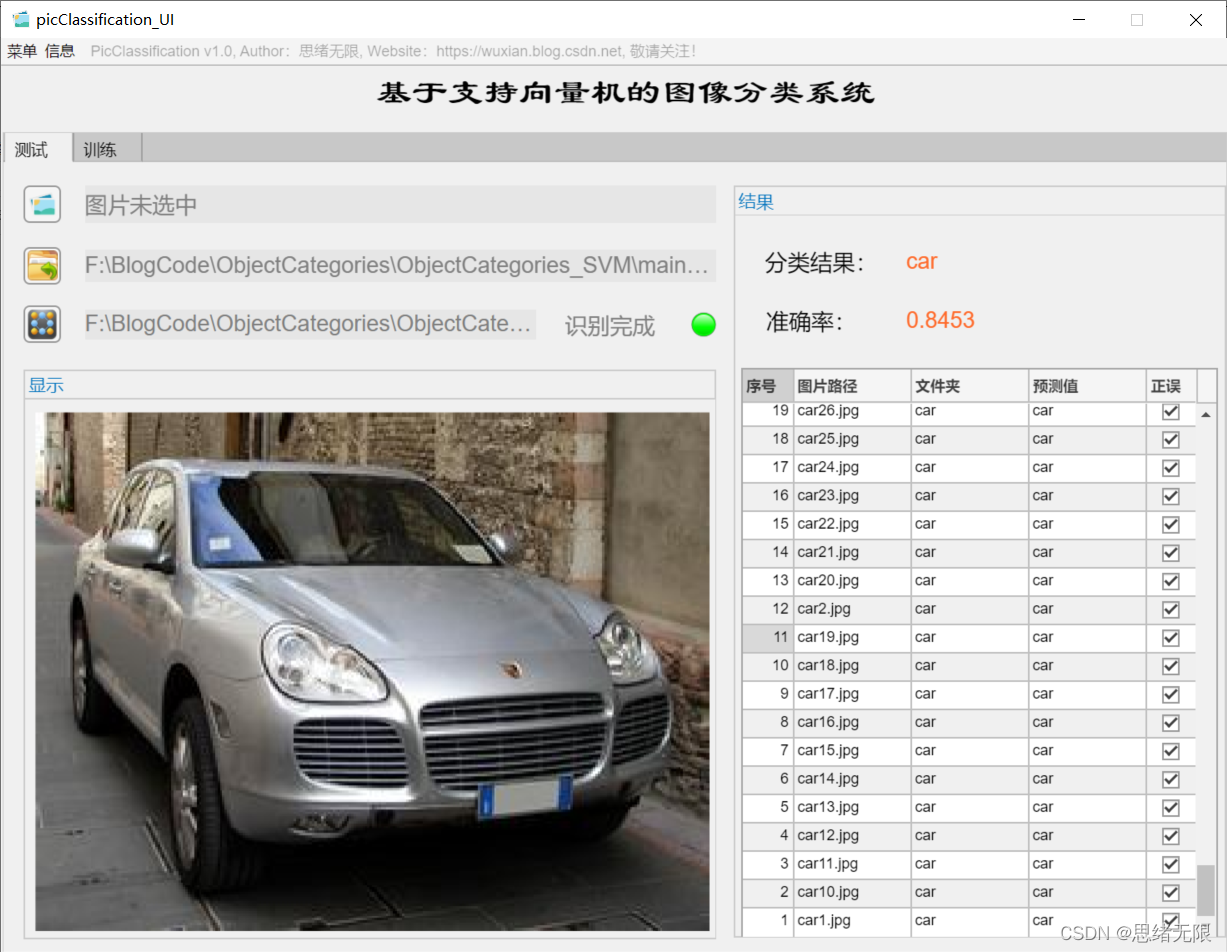Toggle the checkbox in car14.jpg row

coord(1171,779)
